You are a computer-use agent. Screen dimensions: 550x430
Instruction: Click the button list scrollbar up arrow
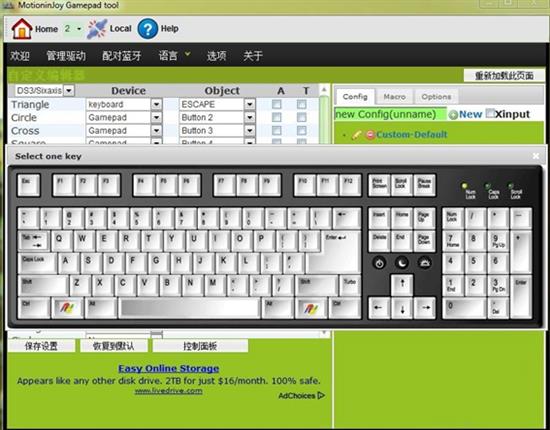pos(324,90)
